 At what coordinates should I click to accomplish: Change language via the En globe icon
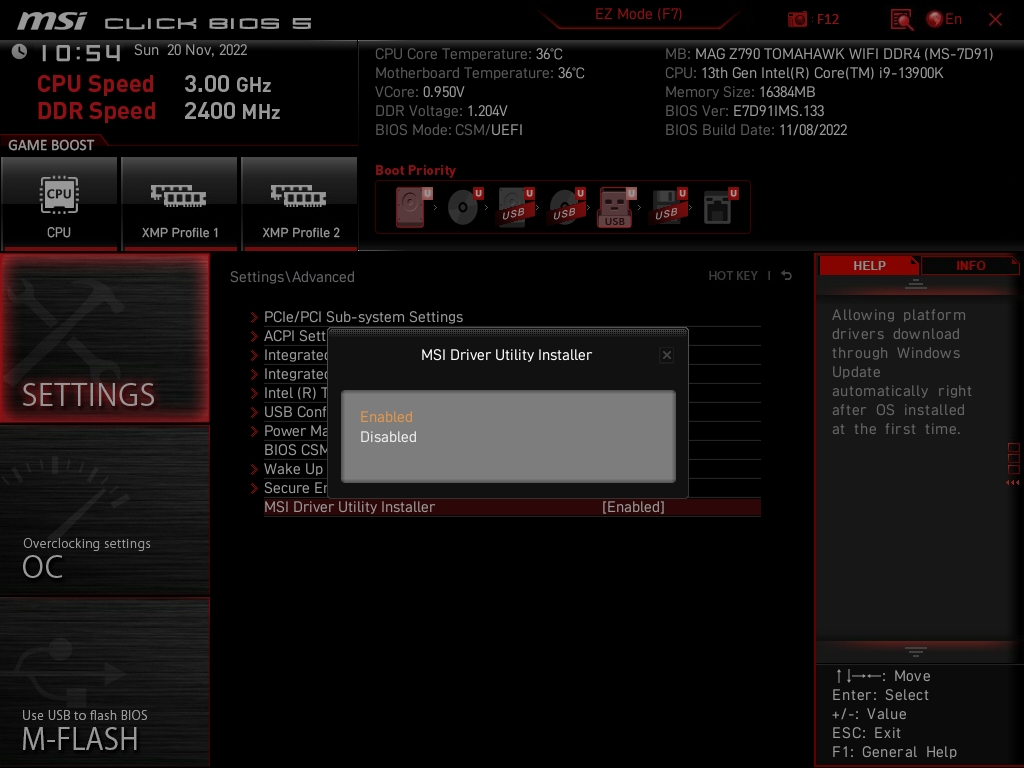coord(944,19)
